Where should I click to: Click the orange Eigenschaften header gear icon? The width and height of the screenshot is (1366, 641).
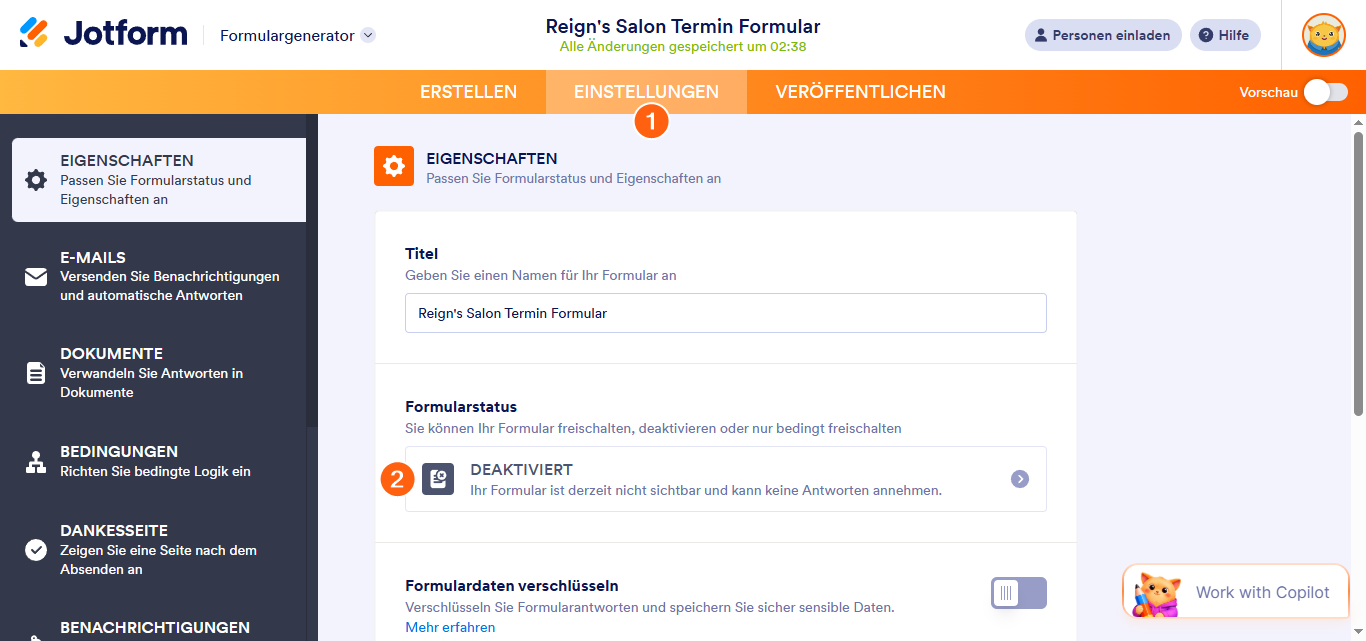point(394,166)
